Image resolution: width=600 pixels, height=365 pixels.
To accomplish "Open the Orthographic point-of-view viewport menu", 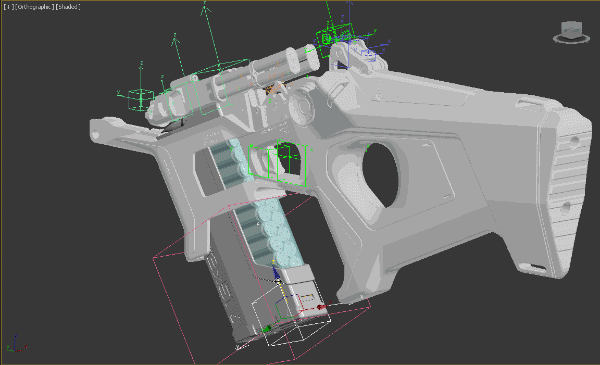I will 34,7.
